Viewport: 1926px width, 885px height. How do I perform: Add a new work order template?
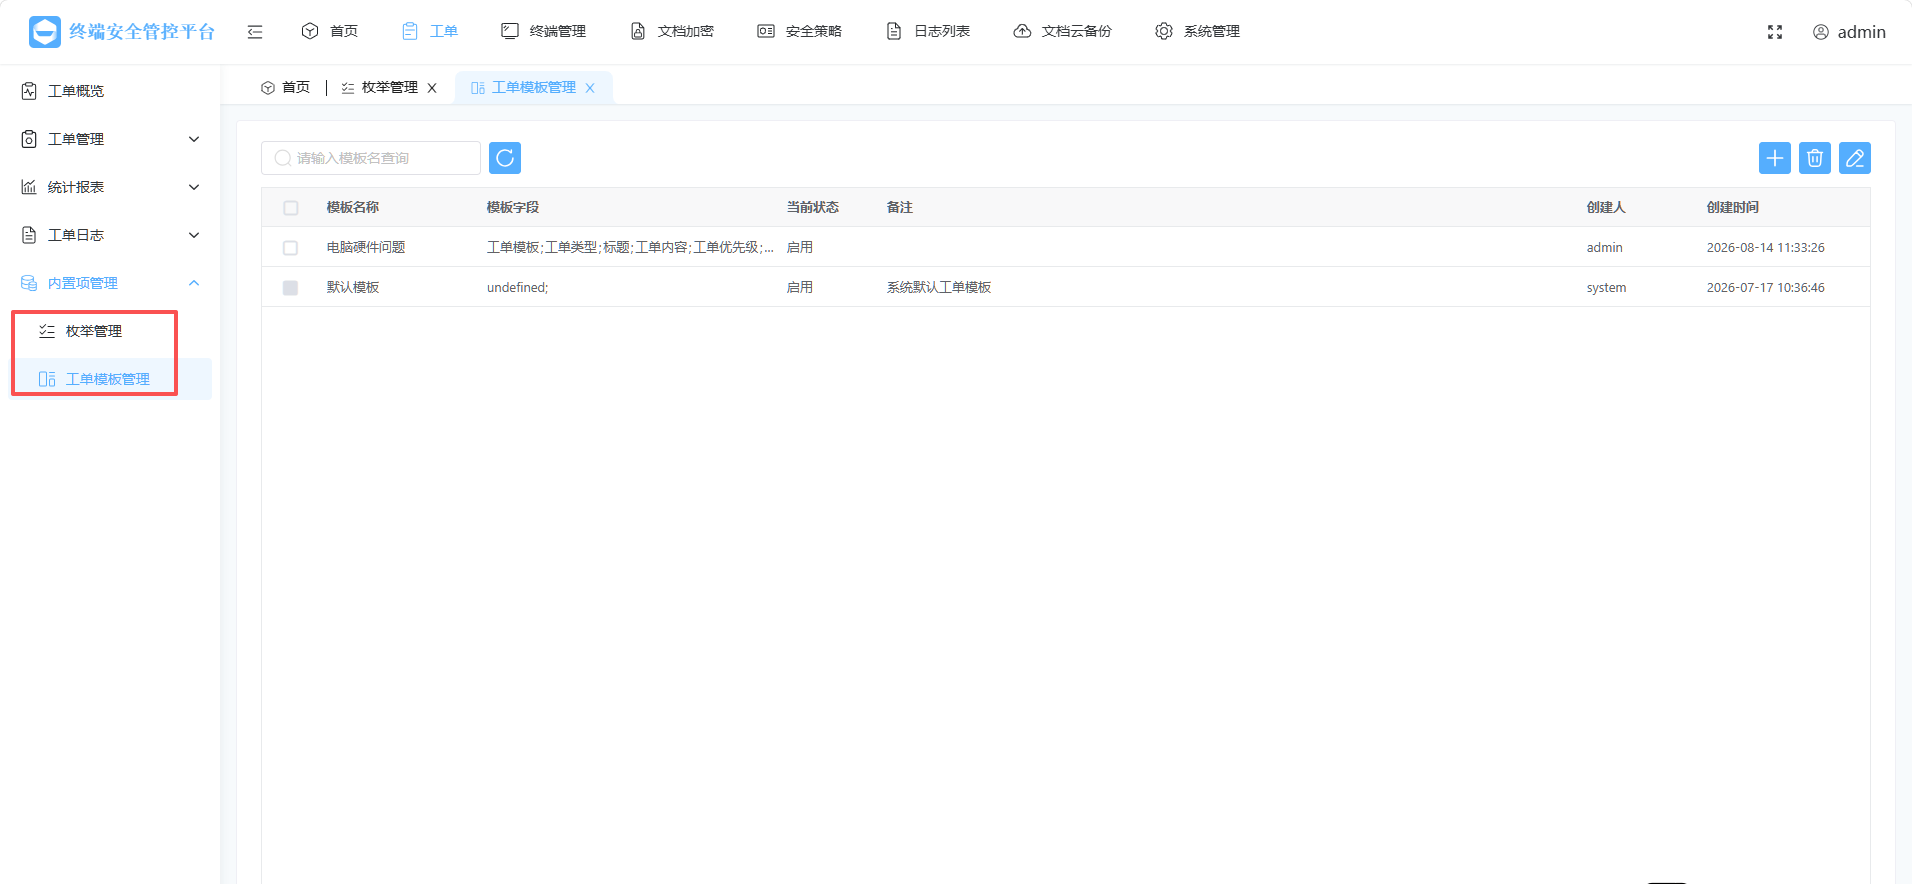click(x=1775, y=158)
